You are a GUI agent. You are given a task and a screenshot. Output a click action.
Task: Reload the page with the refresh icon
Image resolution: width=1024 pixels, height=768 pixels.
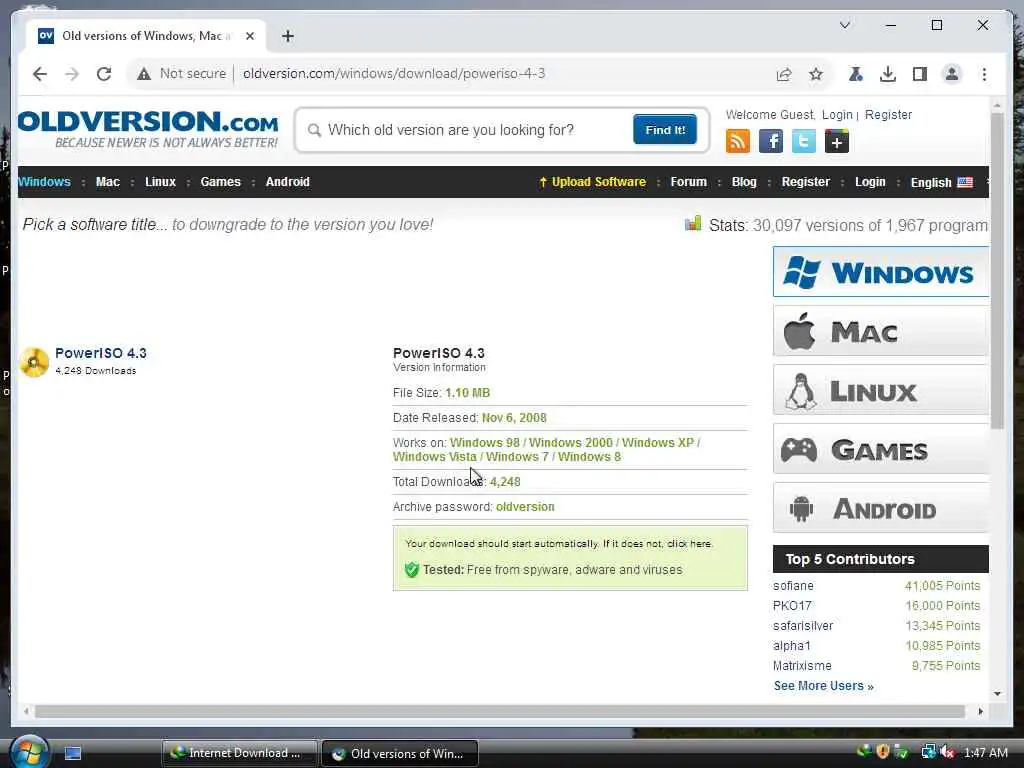(x=104, y=74)
